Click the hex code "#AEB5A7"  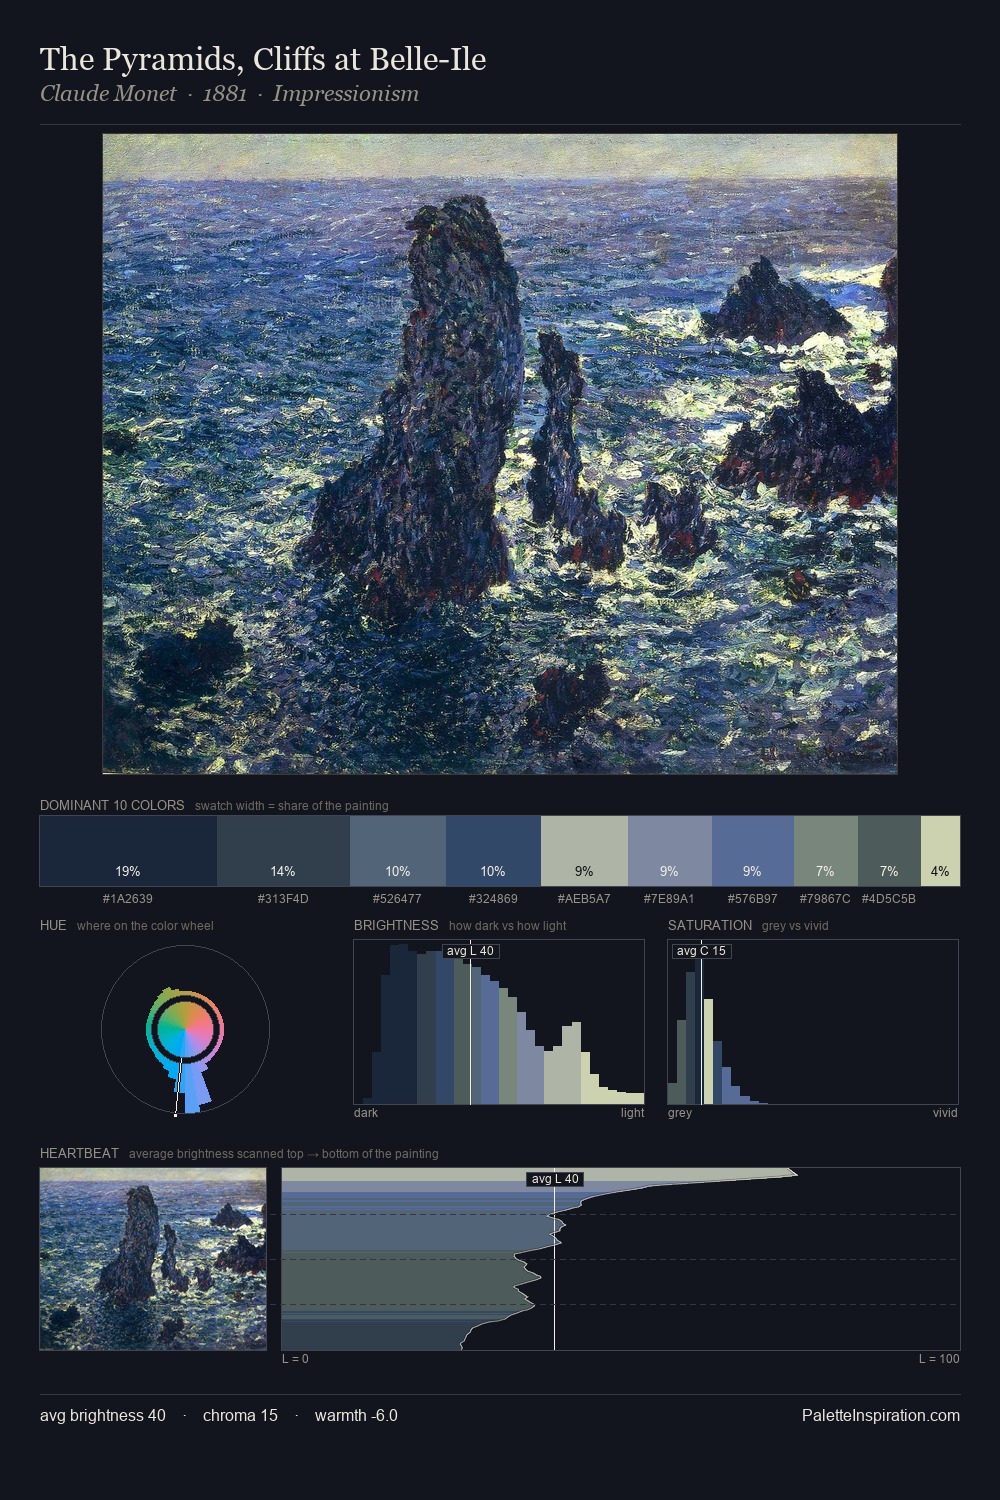point(584,899)
